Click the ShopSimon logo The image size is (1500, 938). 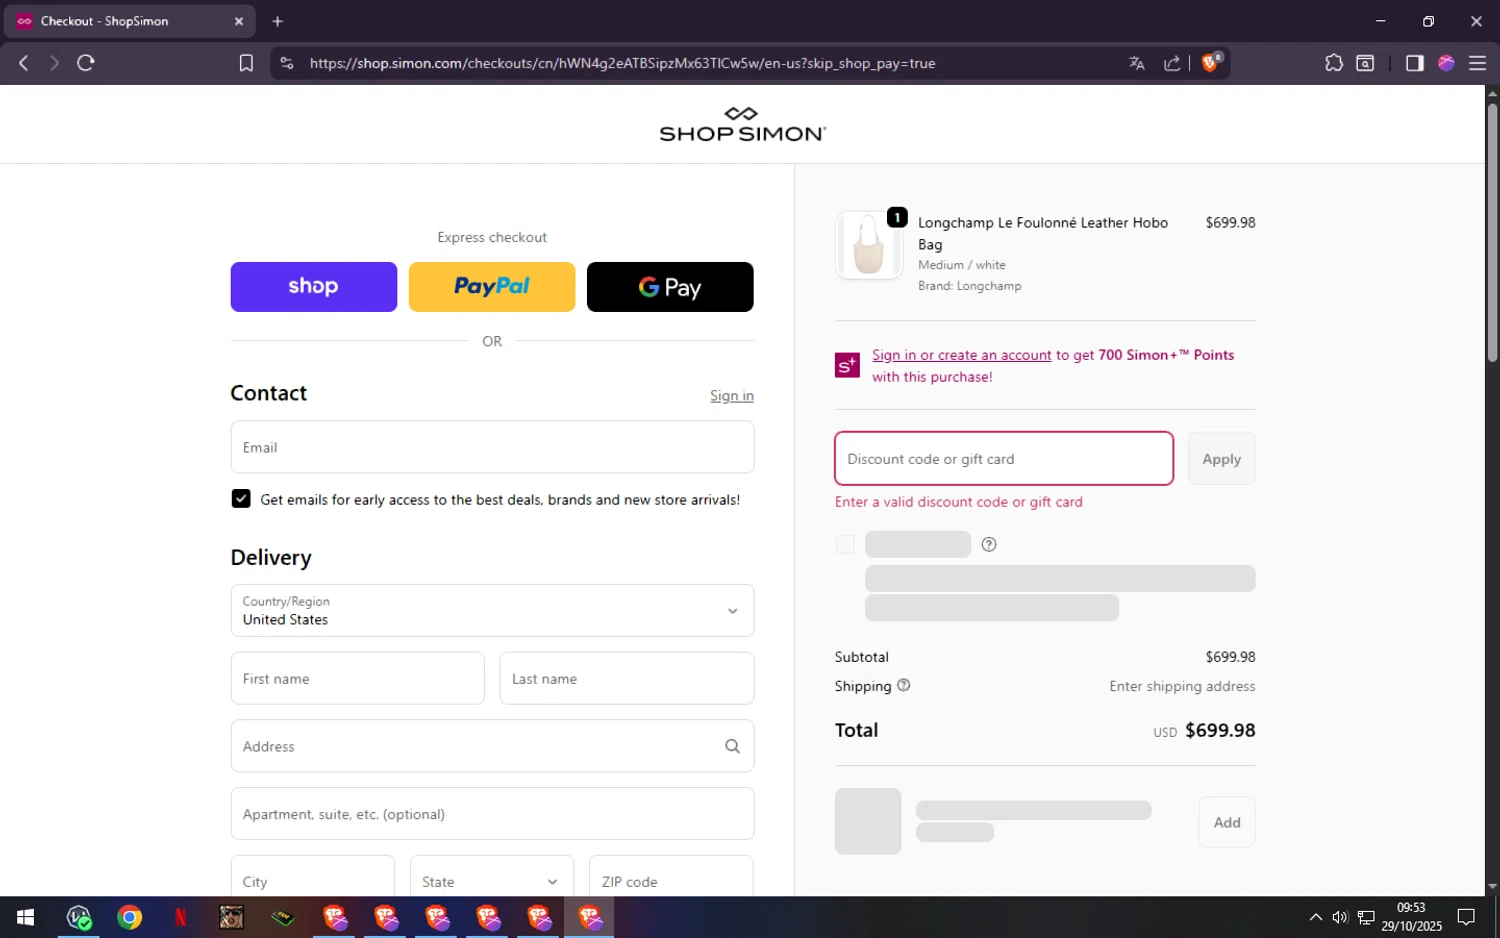point(742,124)
